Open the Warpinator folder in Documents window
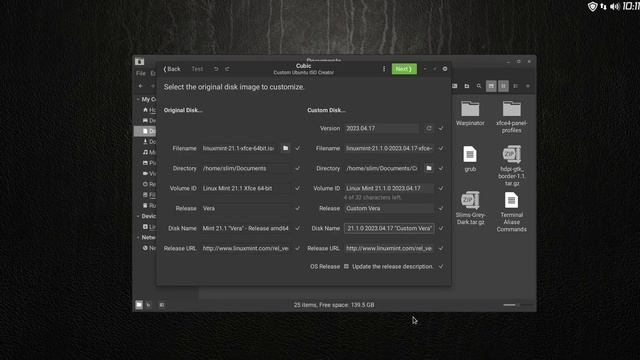This screenshot has width=640, height=360. point(470,113)
